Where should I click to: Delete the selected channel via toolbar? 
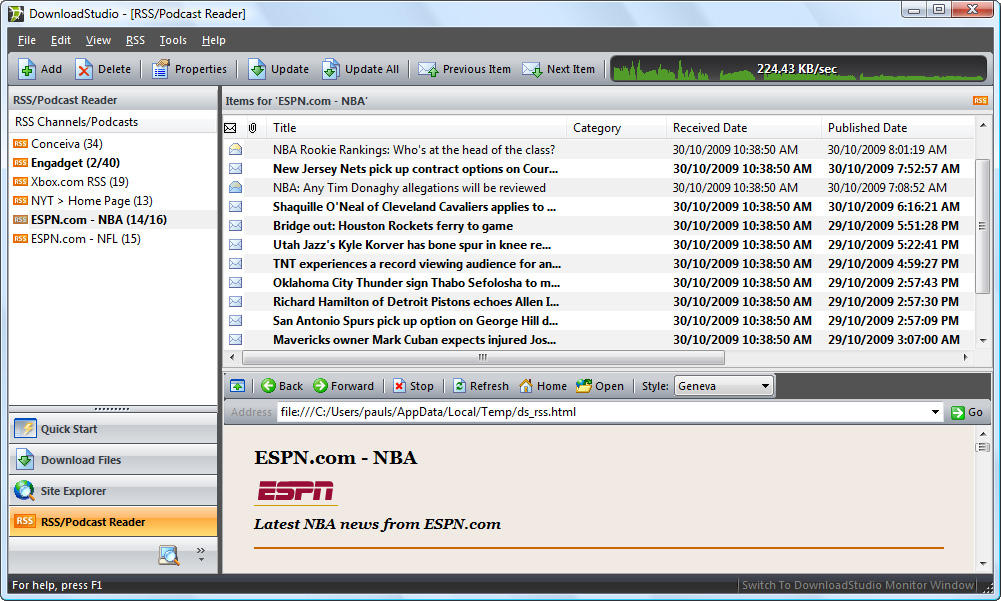click(84, 69)
